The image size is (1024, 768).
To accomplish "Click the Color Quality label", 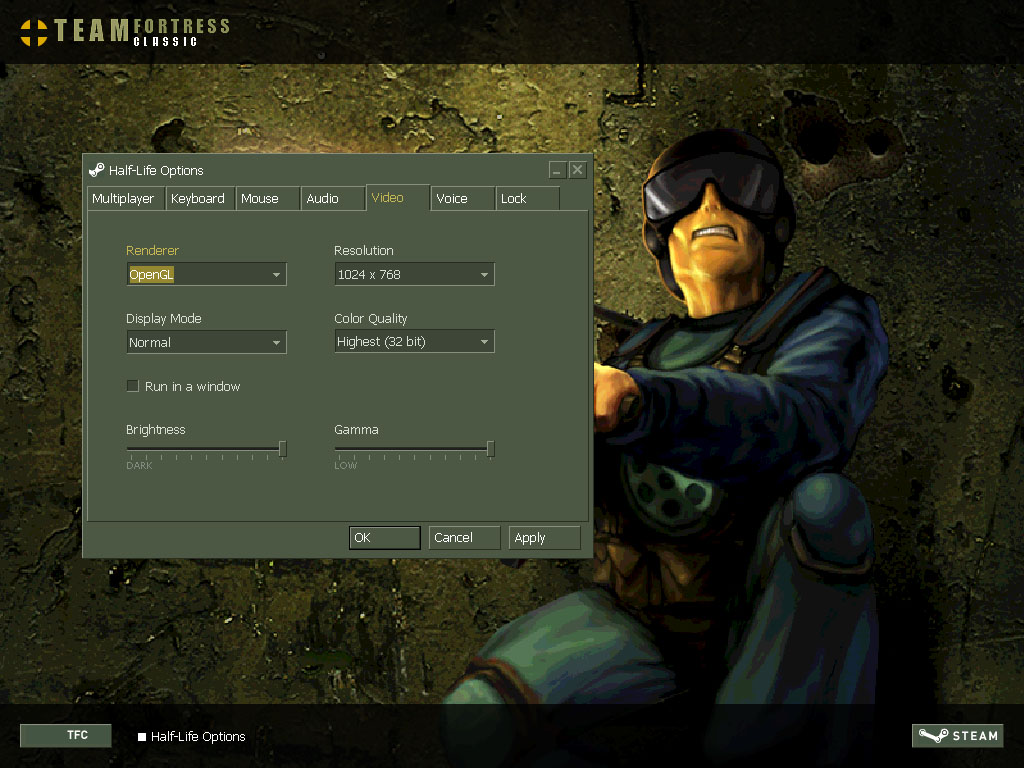I will point(371,319).
